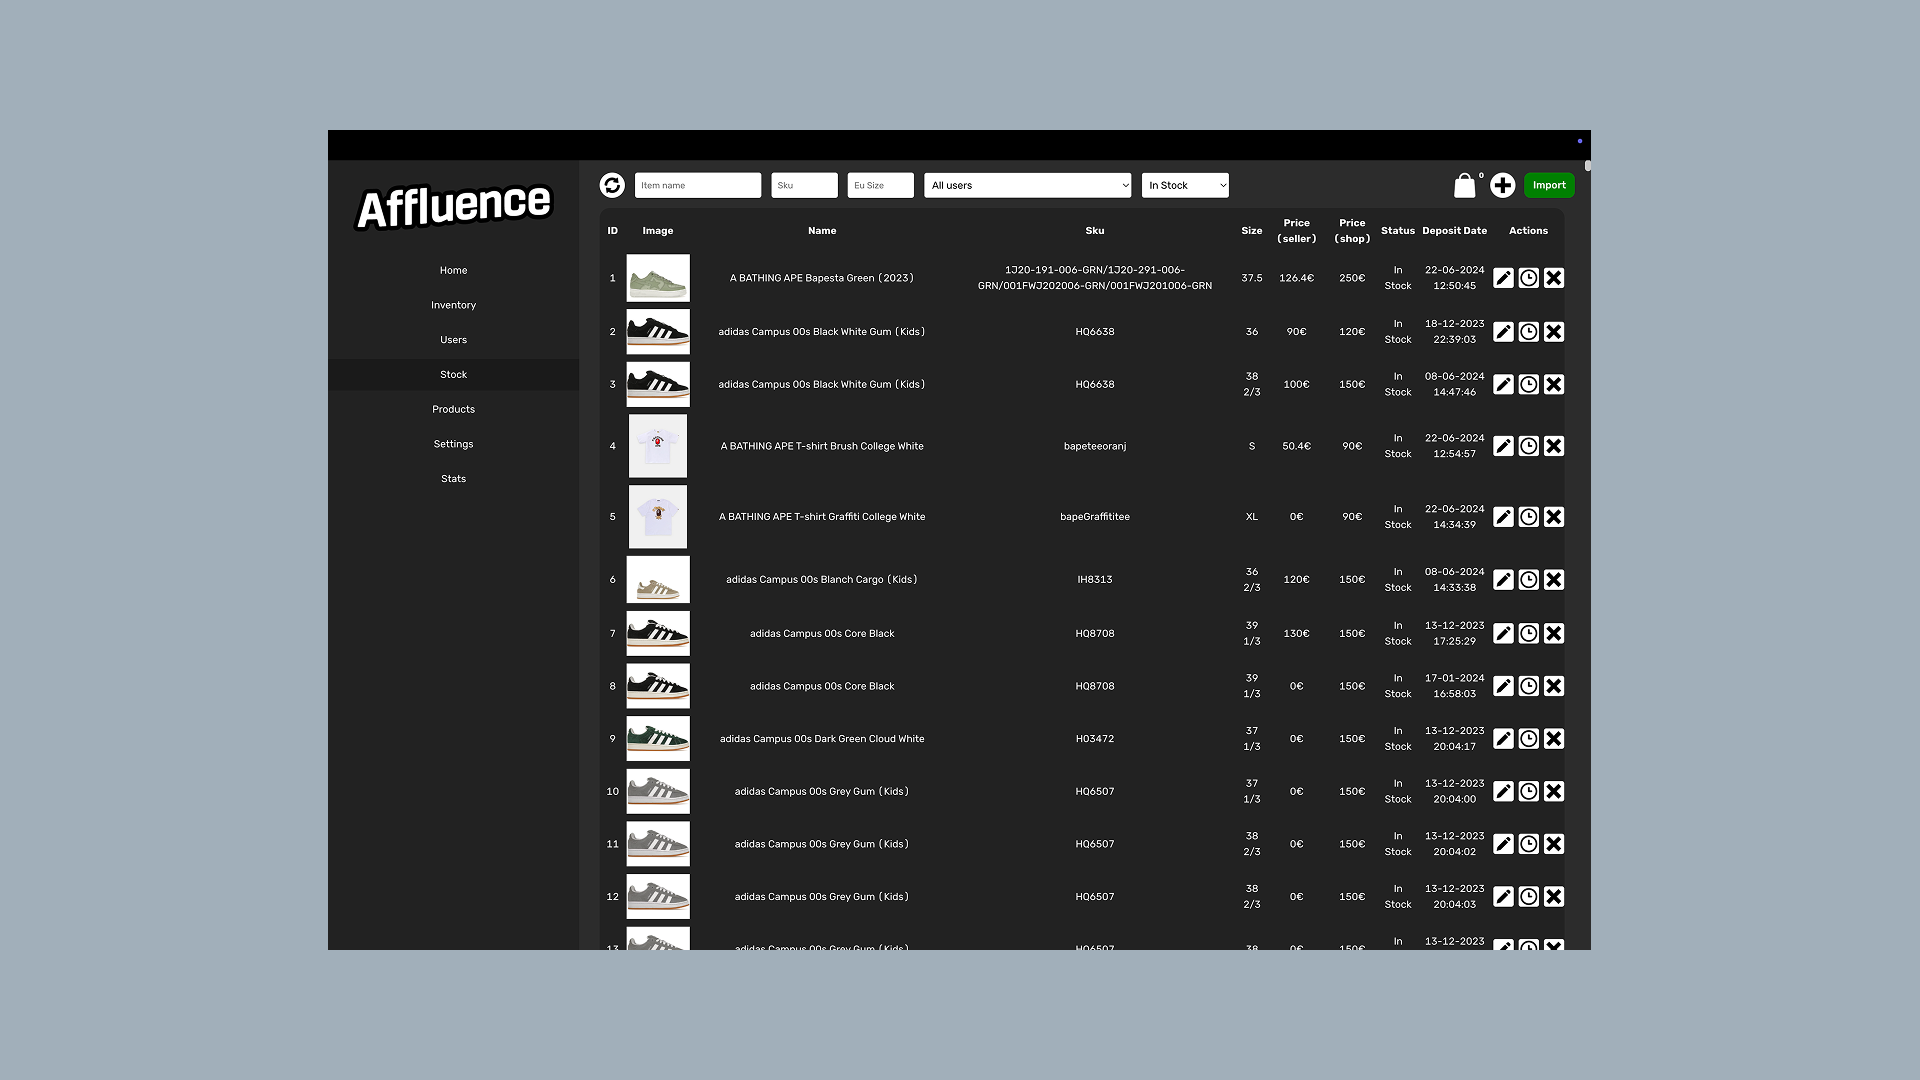Open clock history for row ID 2
This screenshot has width=1920, height=1080.
click(x=1528, y=332)
